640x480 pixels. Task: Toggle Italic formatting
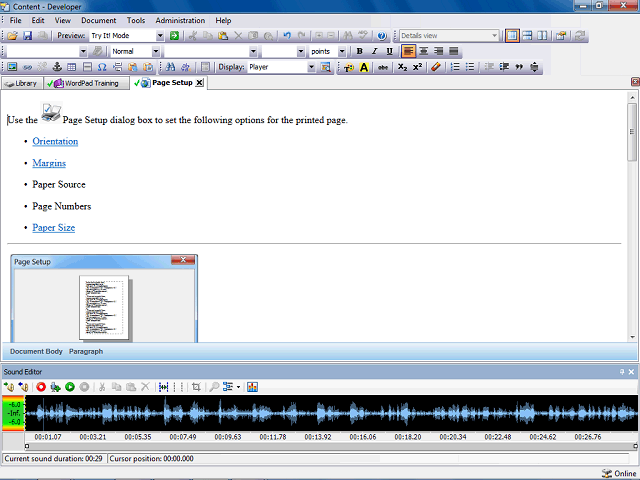(374, 51)
